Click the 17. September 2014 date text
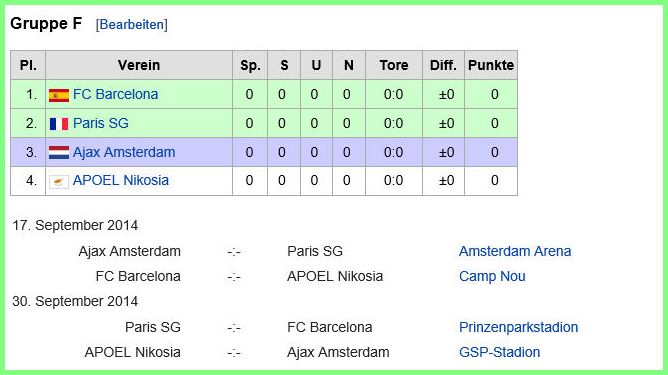Image resolution: width=668 pixels, height=375 pixels. [x=75, y=225]
